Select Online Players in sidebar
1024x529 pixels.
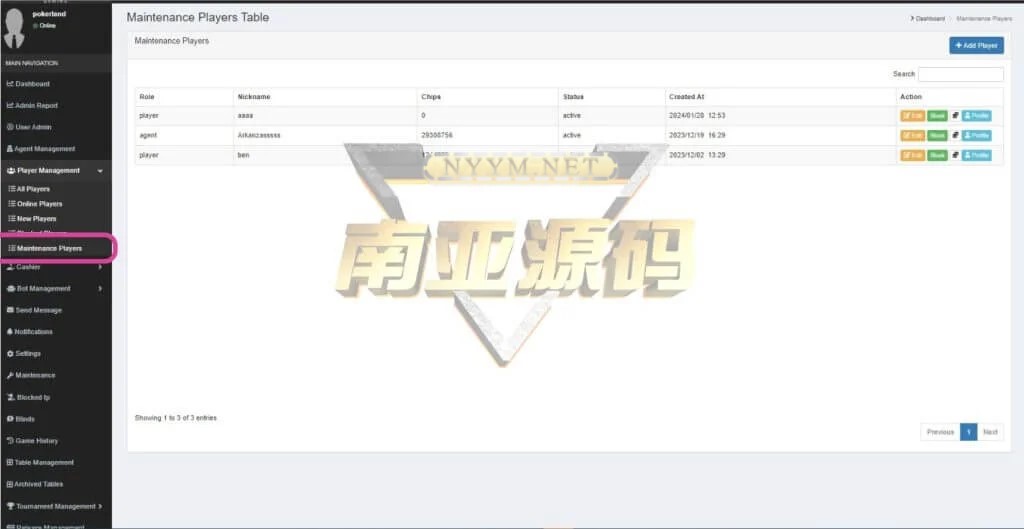[x=39, y=204]
